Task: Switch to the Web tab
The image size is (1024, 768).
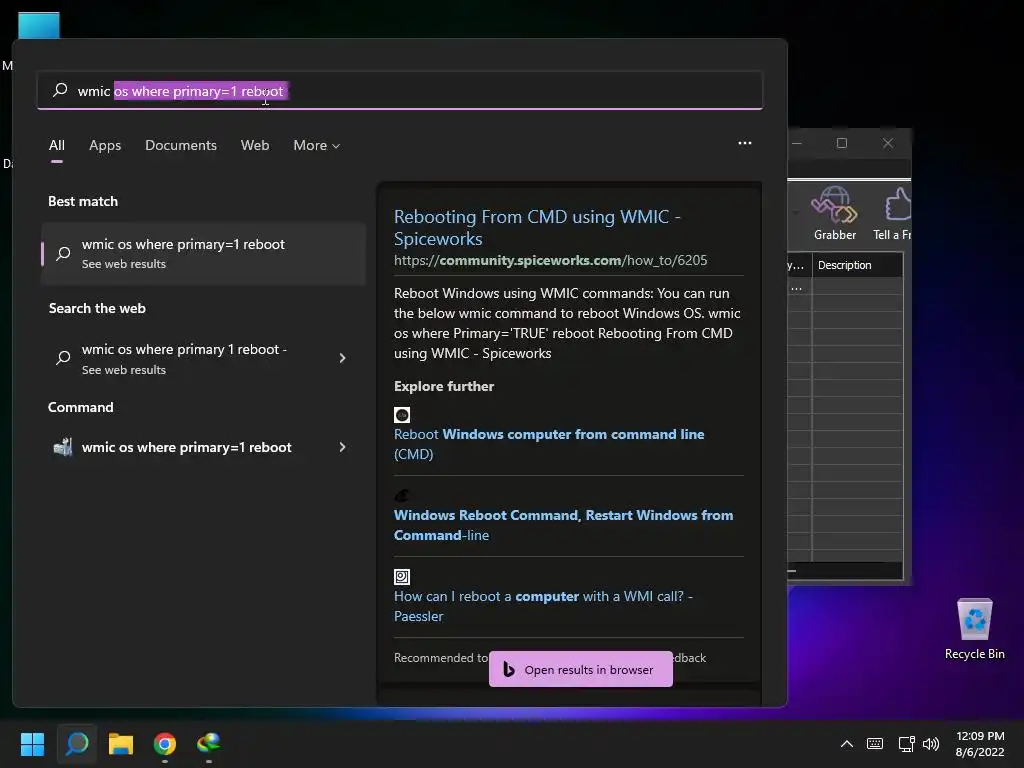Action: click(x=255, y=145)
